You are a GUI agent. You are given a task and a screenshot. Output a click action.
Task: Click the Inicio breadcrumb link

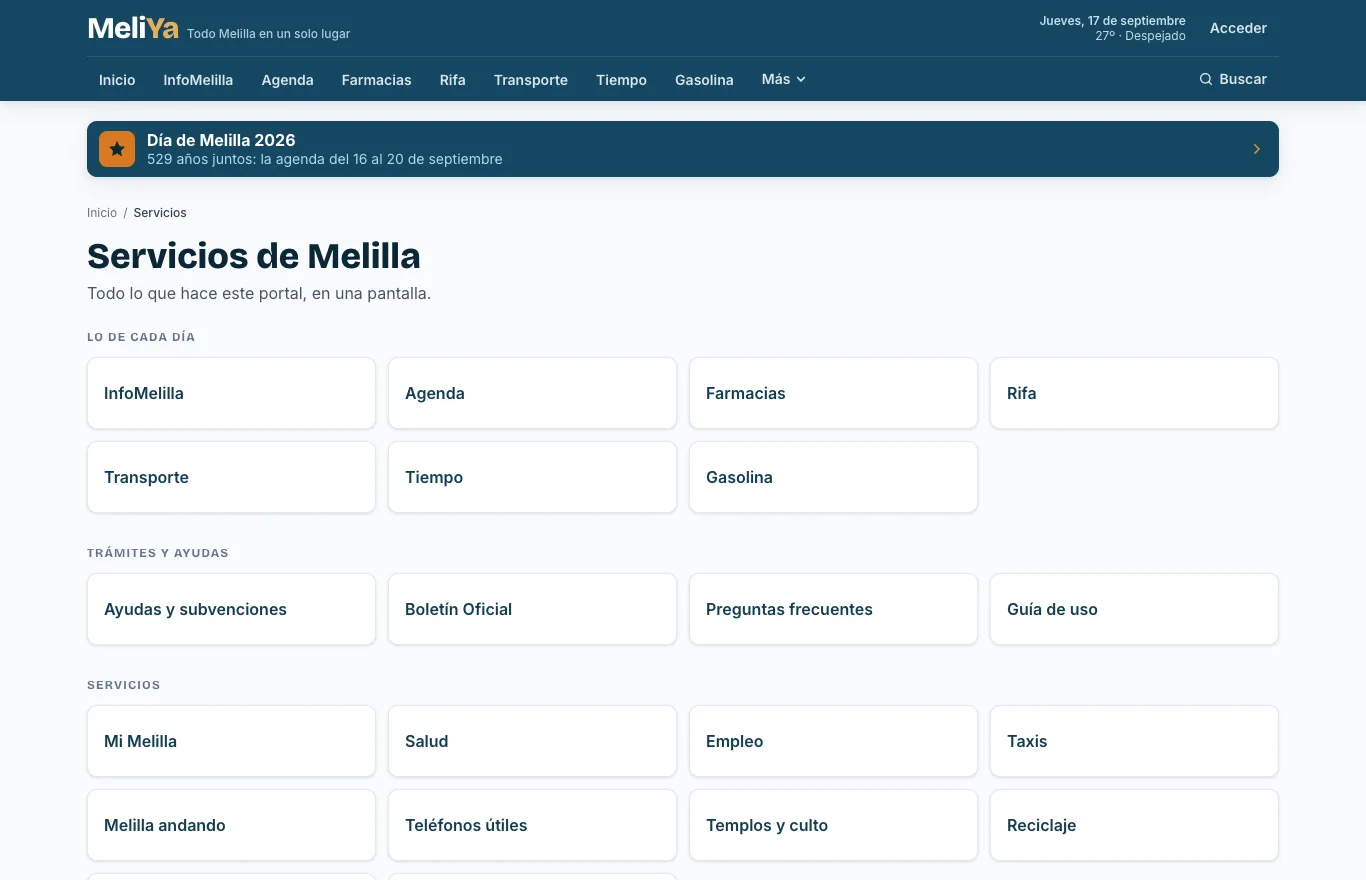point(102,213)
